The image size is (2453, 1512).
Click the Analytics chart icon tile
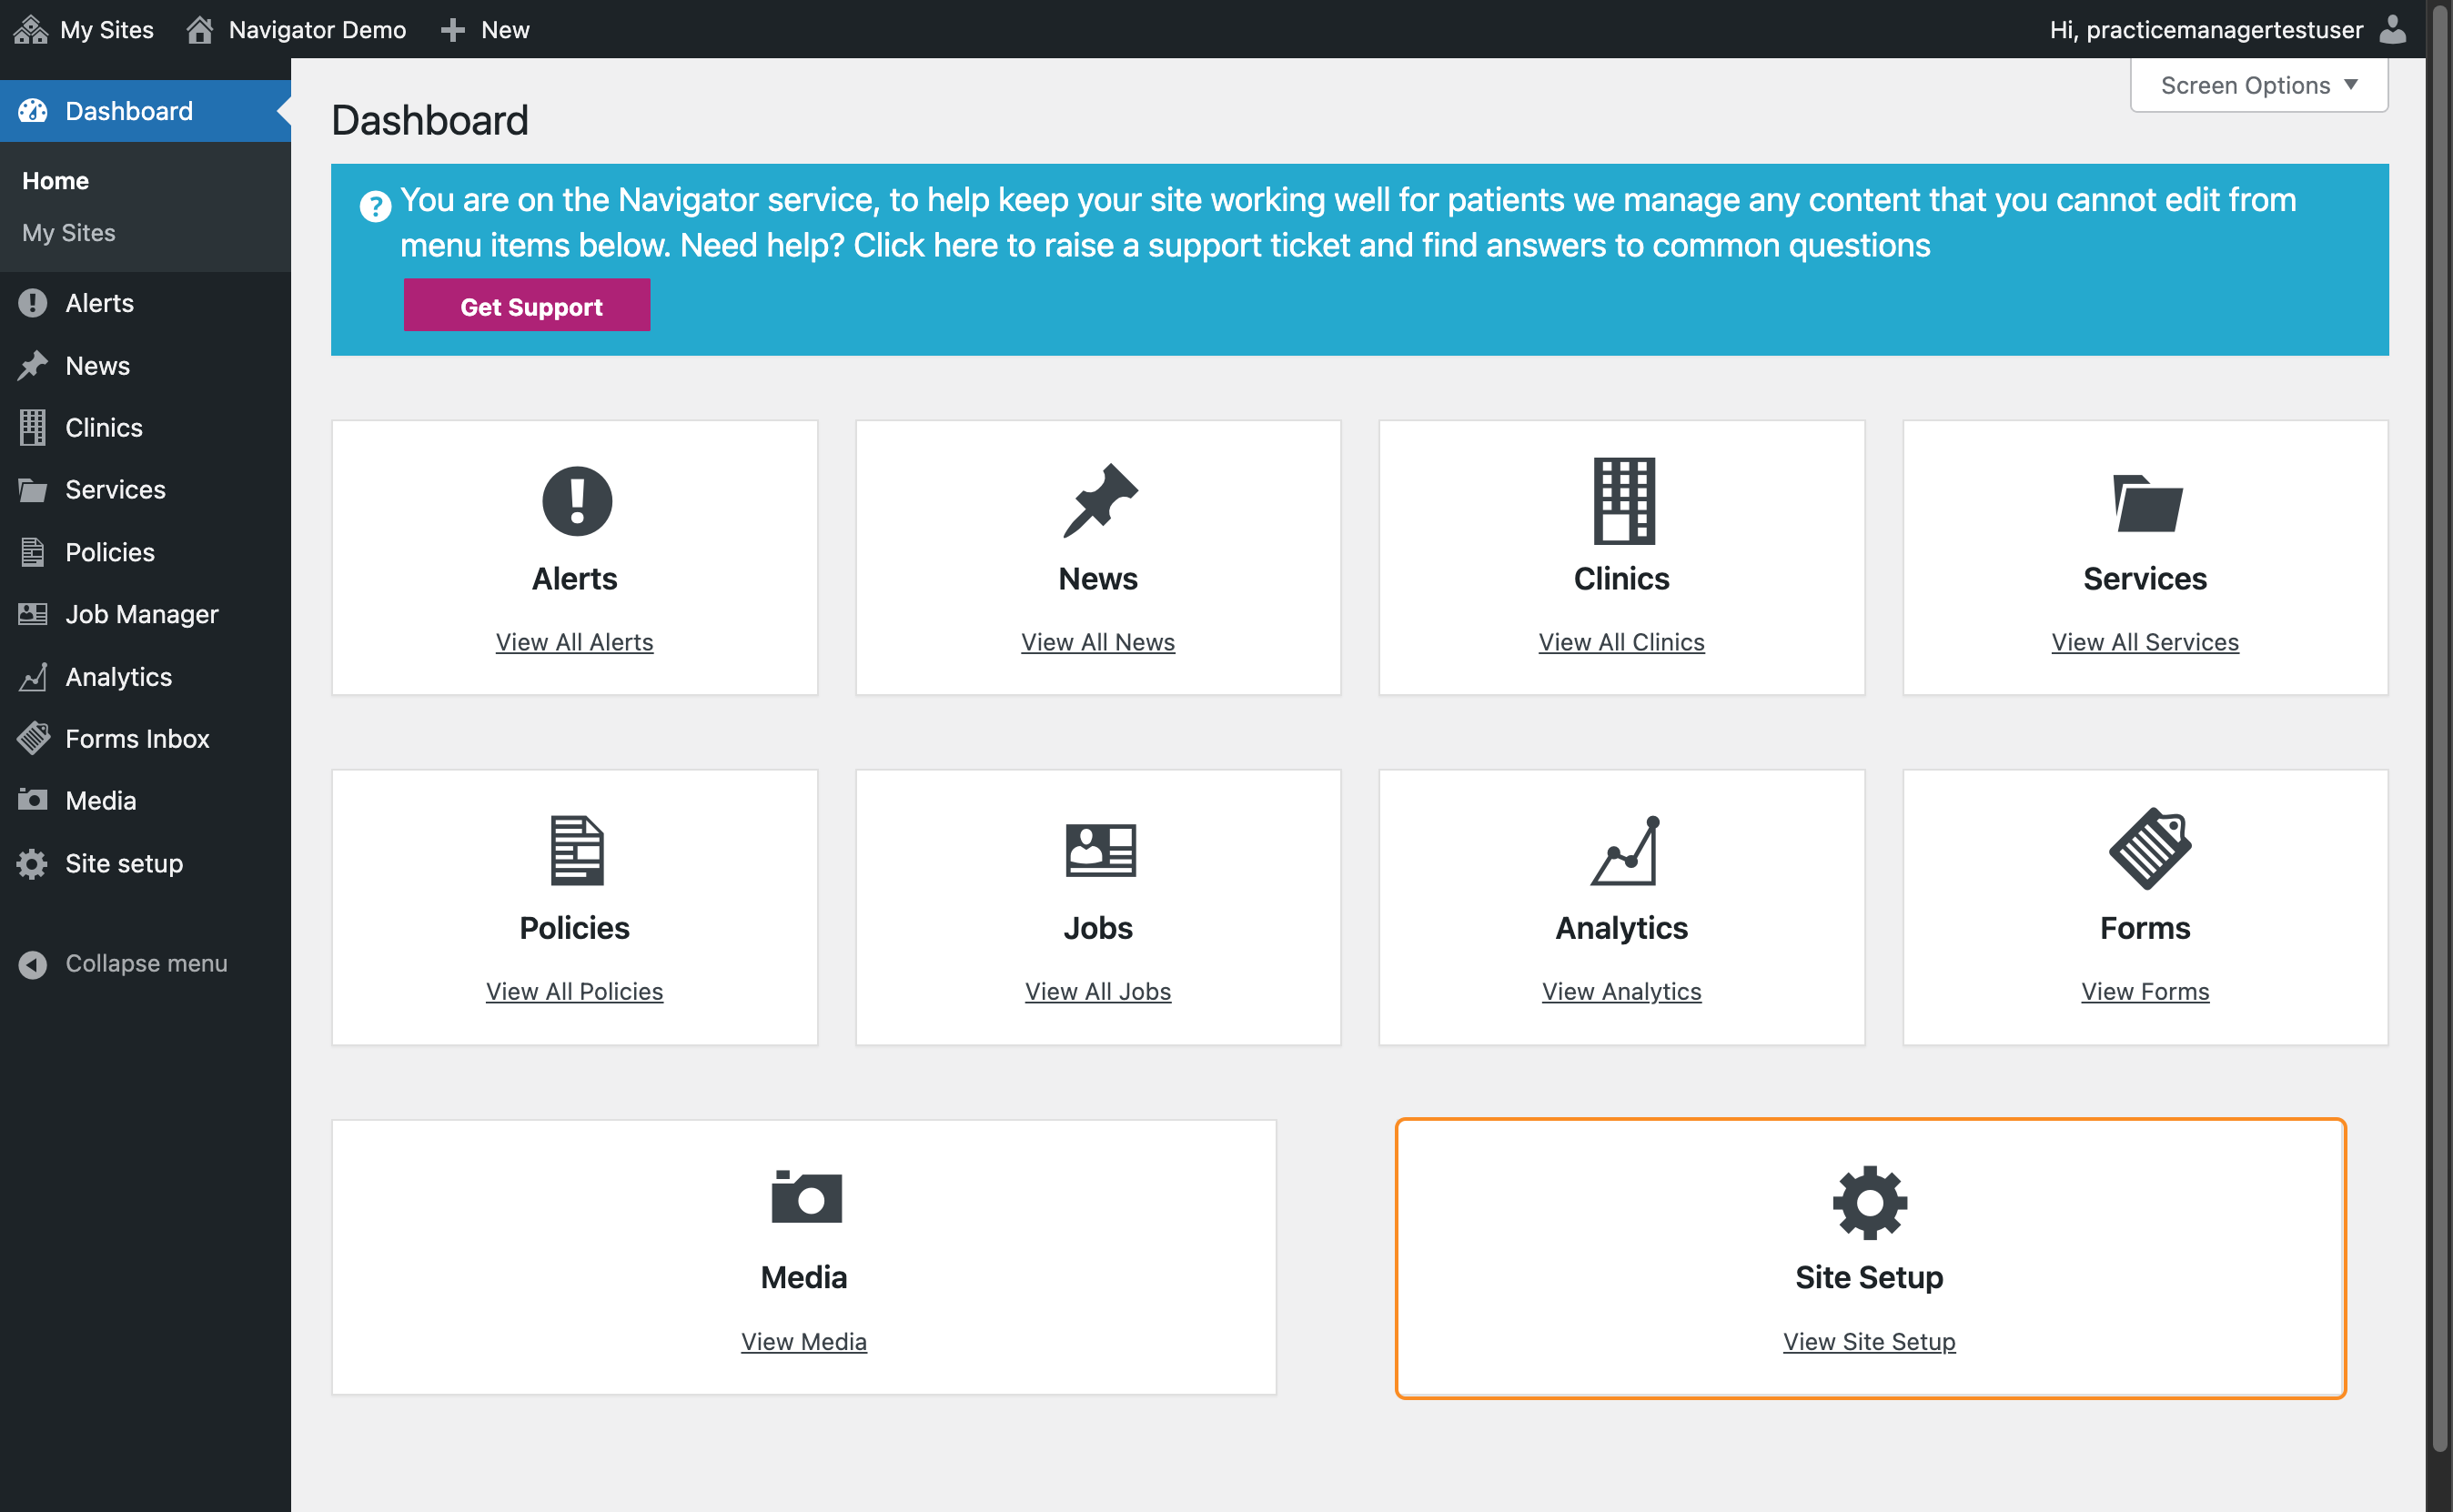pos(1622,850)
